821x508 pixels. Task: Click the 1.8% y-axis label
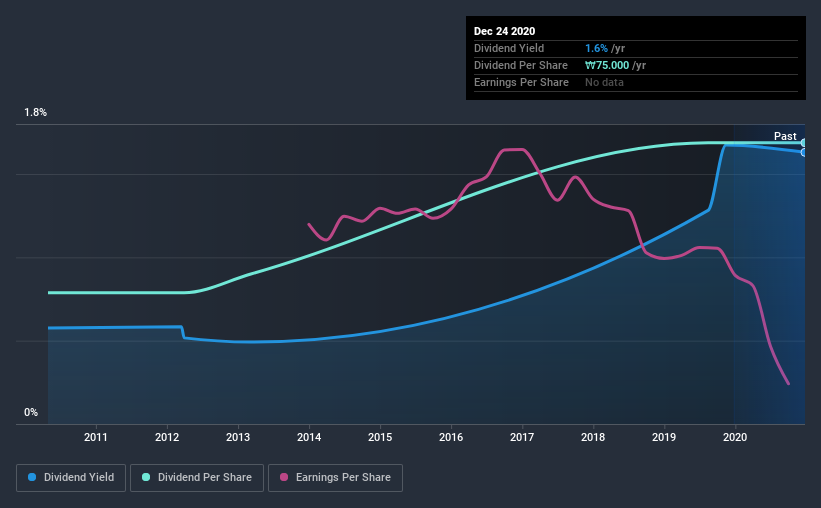coord(36,113)
